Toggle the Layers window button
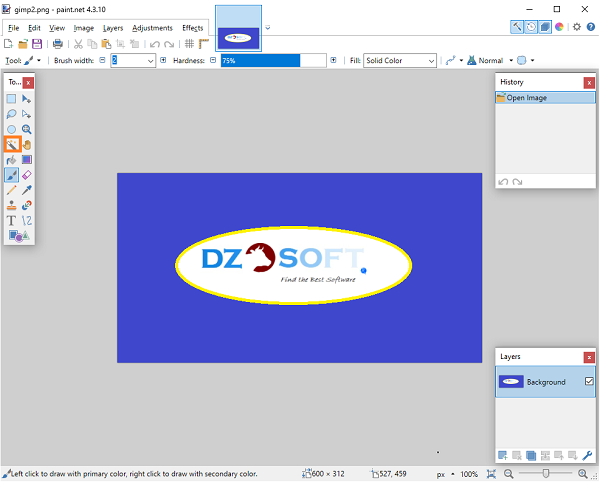600x483 pixels. (x=545, y=27)
